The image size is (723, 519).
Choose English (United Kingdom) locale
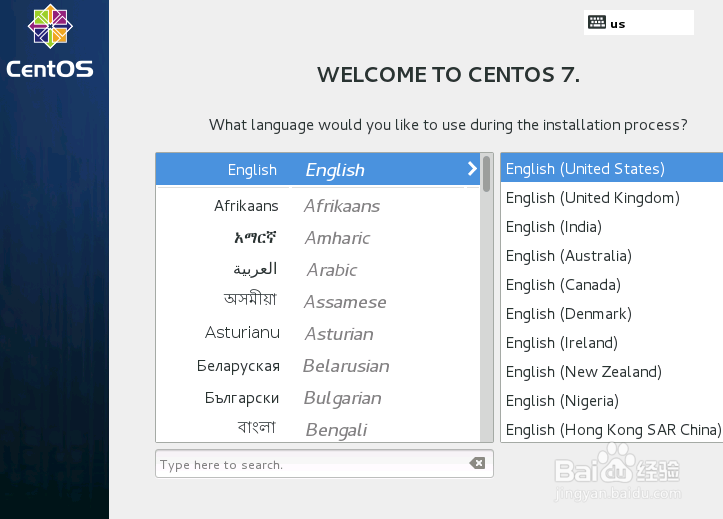pos(612,198)
